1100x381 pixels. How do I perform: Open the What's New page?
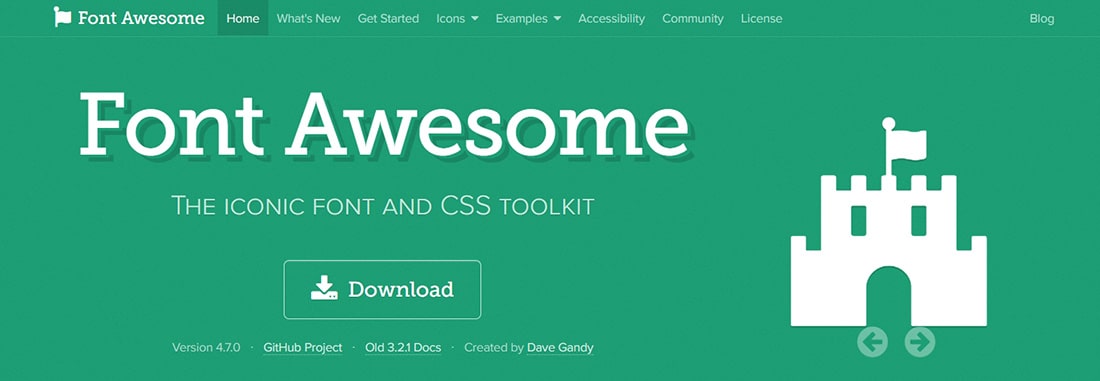[309, 18]
